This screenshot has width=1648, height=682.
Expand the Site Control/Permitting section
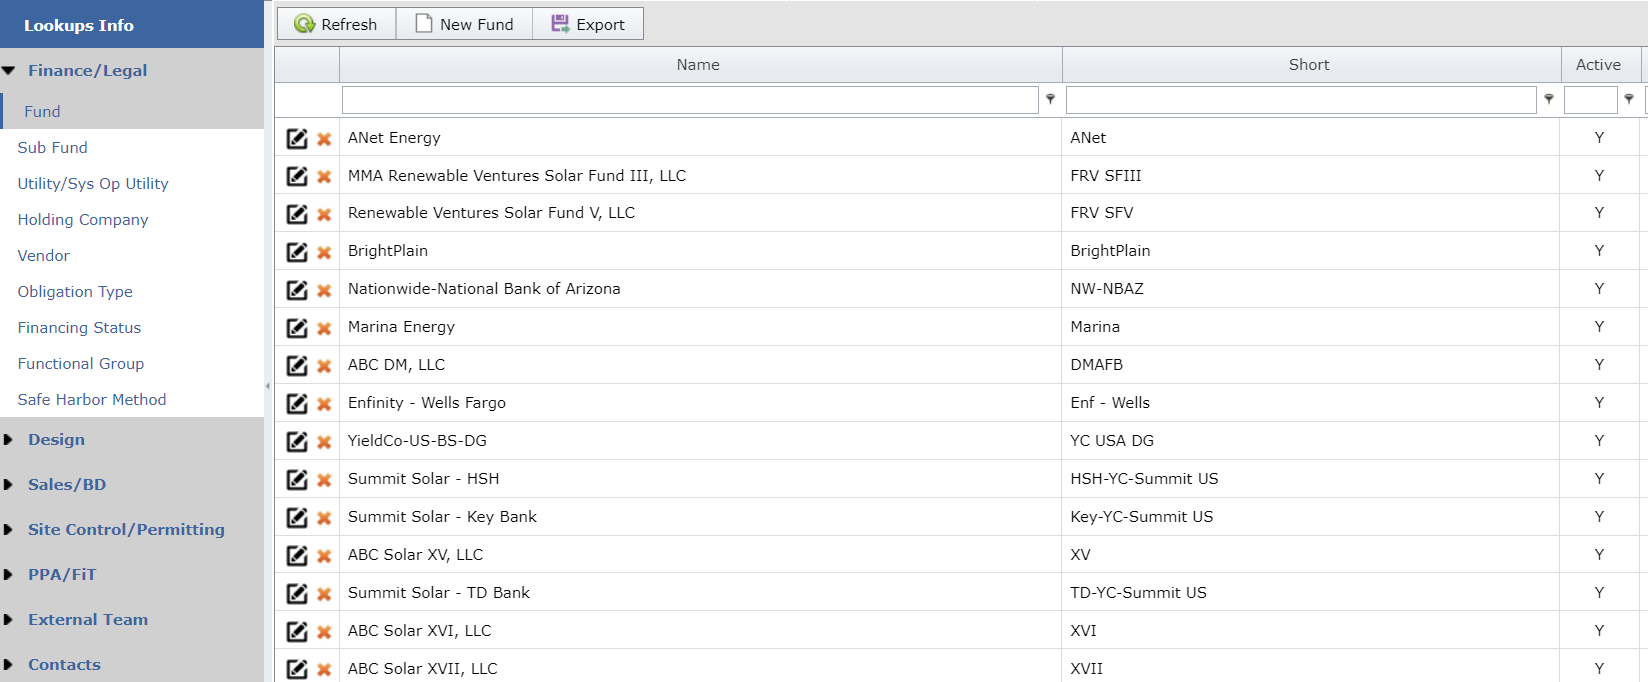point(8,530)
